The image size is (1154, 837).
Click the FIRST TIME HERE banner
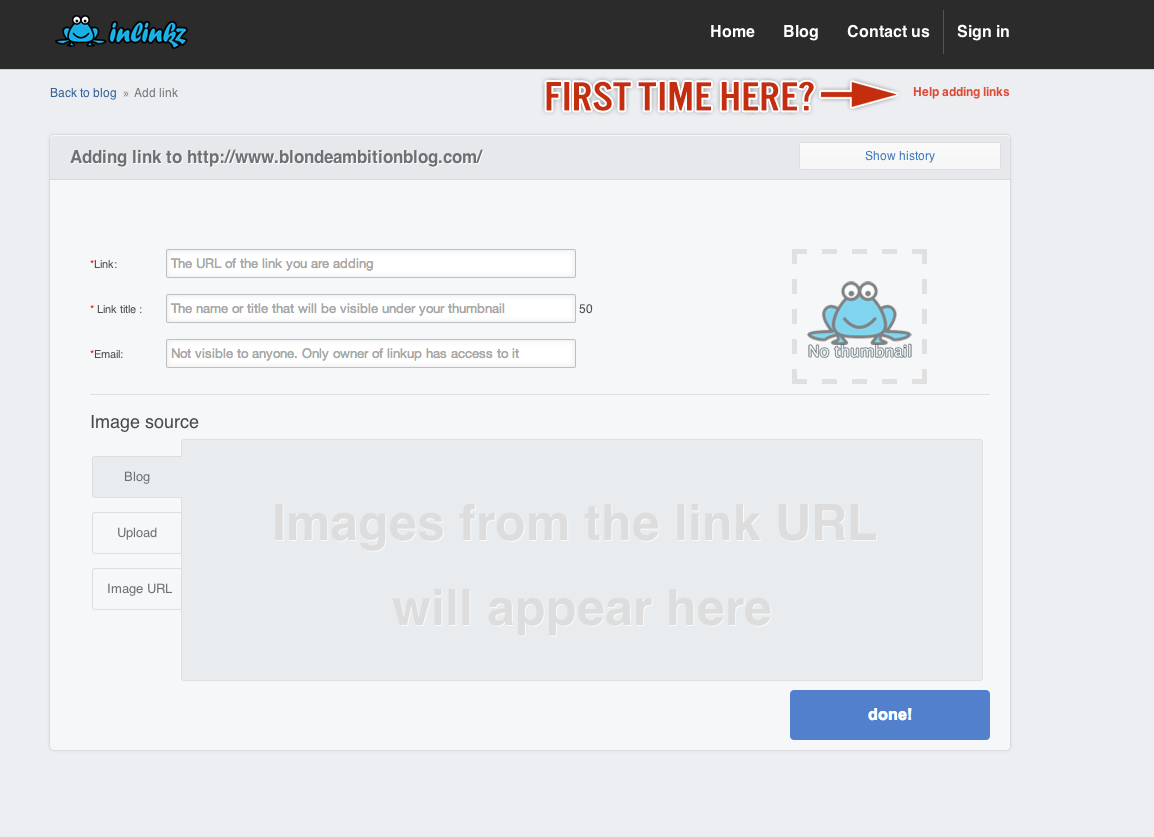tap(679, 96)
